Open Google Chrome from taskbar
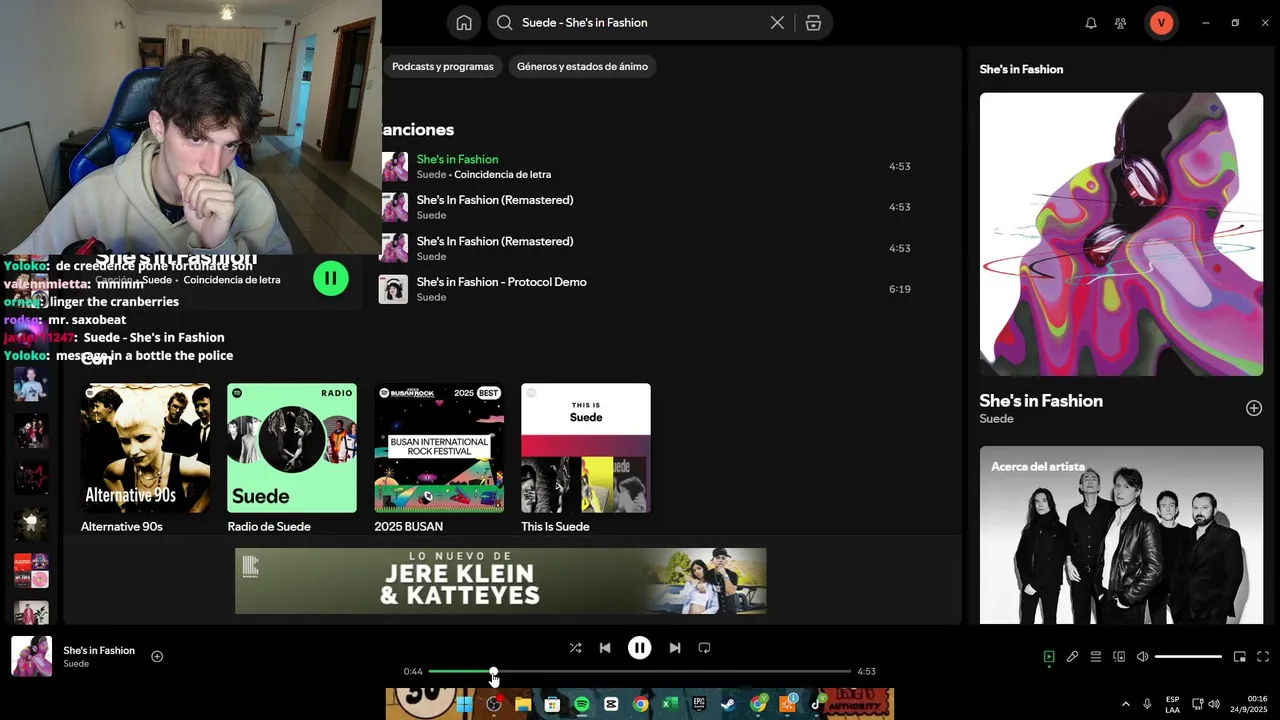The width and height of the screenshot is (1280, 720). pyautogui.click(x=640, y=704)
